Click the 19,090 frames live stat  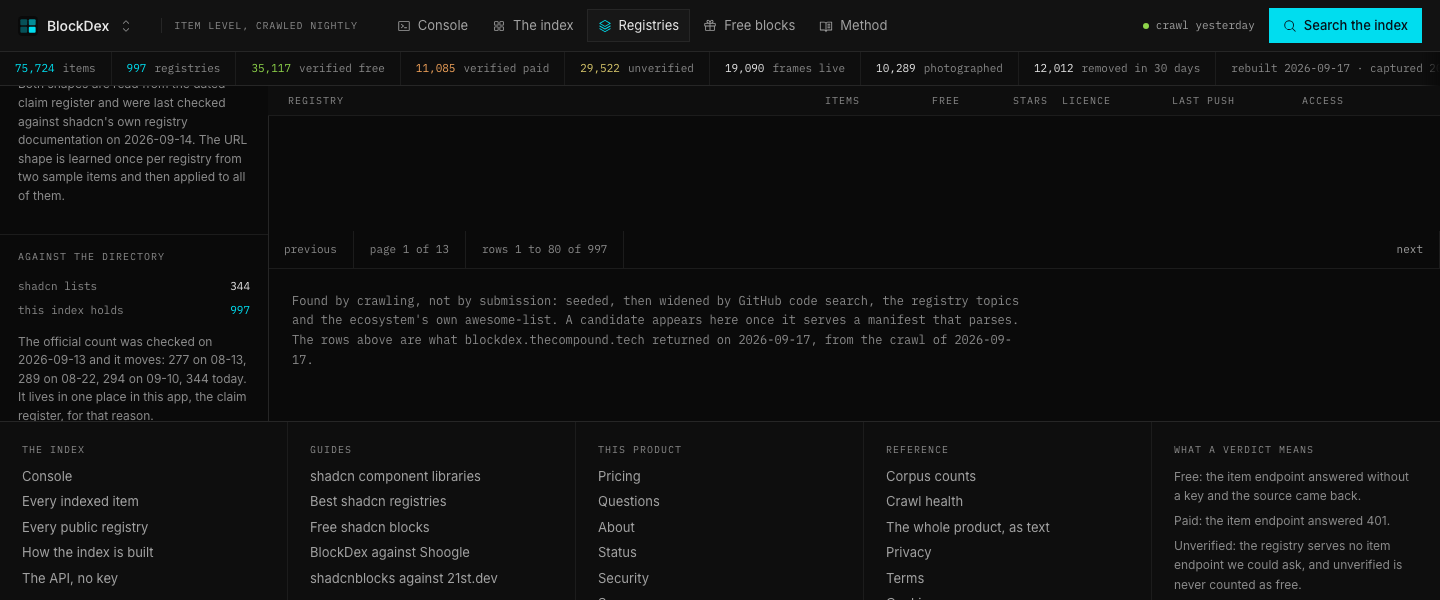point(785,68)
